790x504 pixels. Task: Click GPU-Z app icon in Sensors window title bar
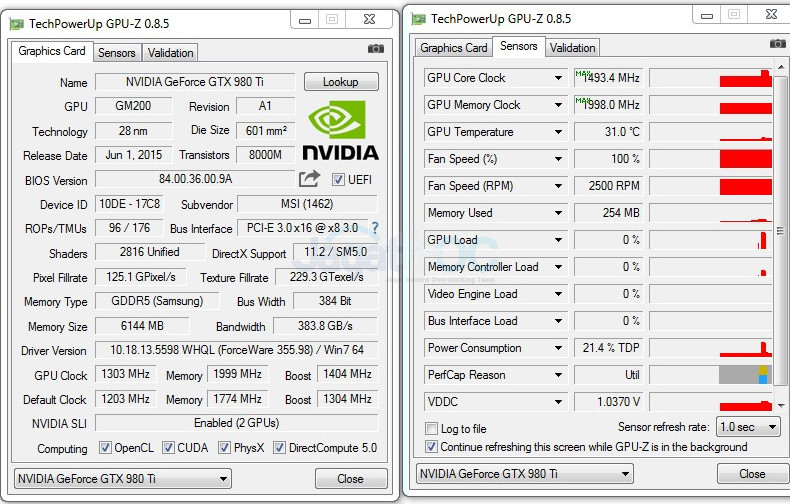tap(419, 19)
